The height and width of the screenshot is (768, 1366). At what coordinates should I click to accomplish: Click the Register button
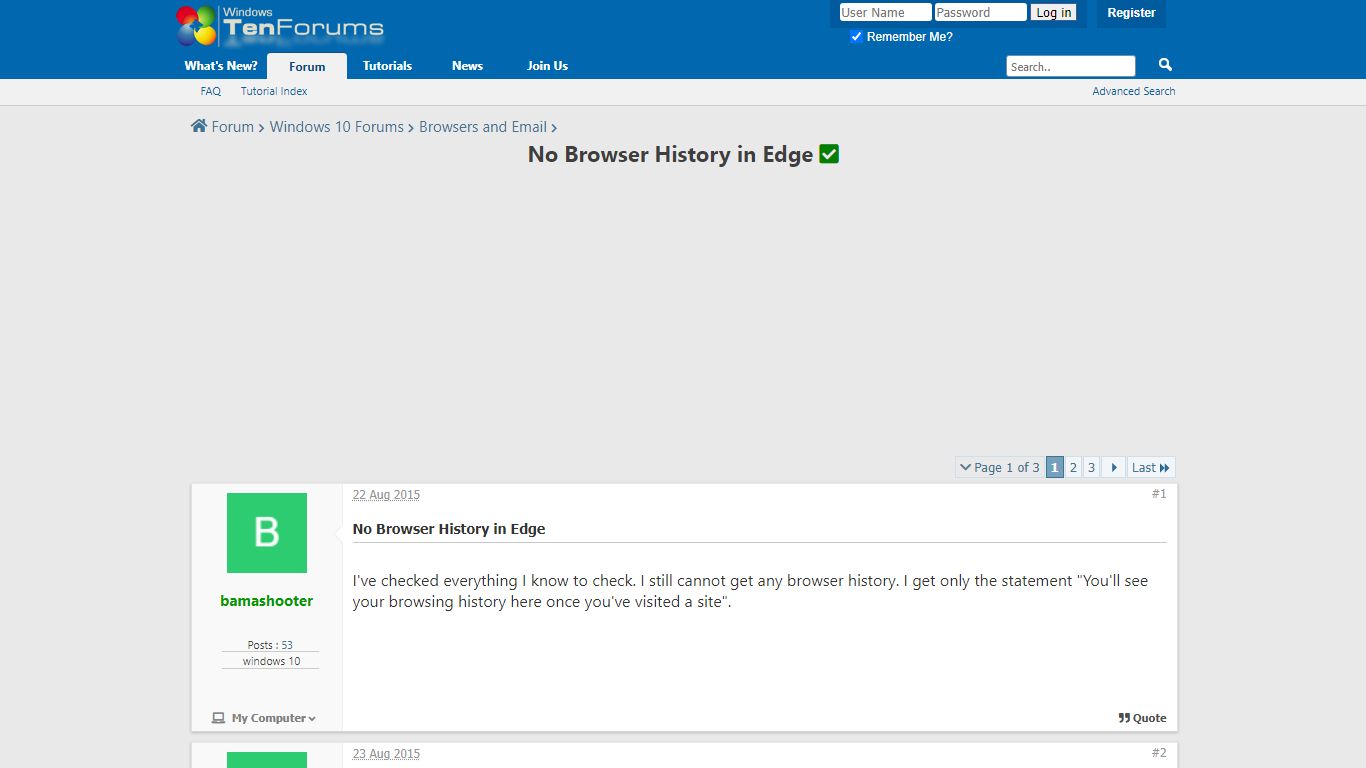pyautogui.click(x=1131, y=13)
